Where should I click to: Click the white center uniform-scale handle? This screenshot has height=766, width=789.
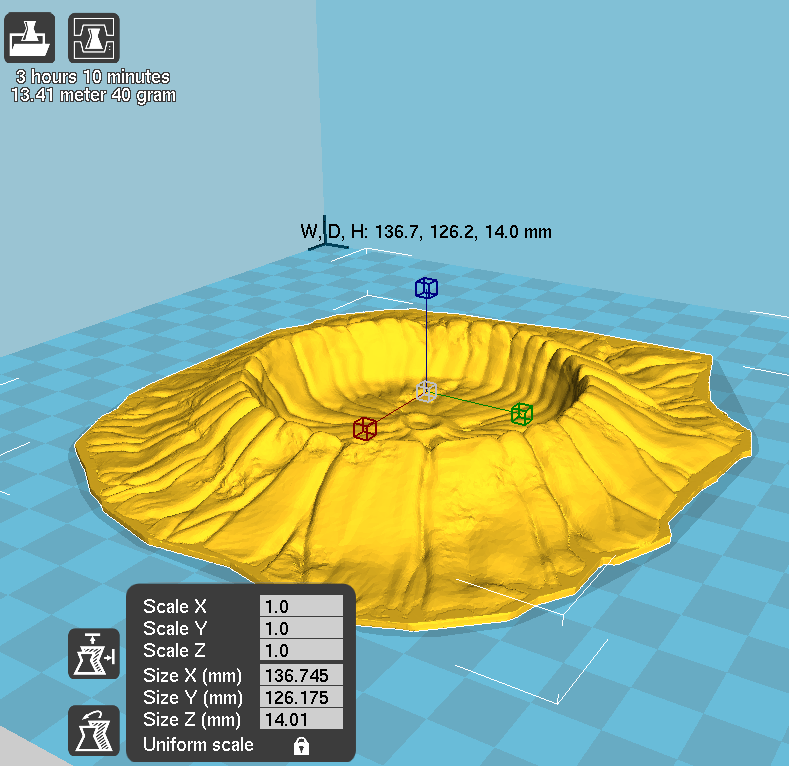(427, 392)
